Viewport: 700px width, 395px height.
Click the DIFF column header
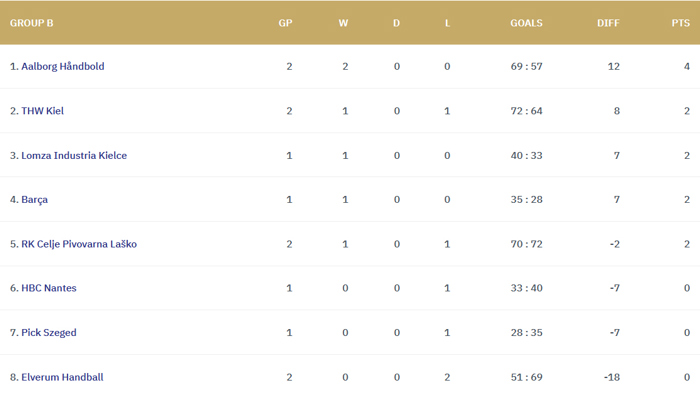(x=608, y=23)
